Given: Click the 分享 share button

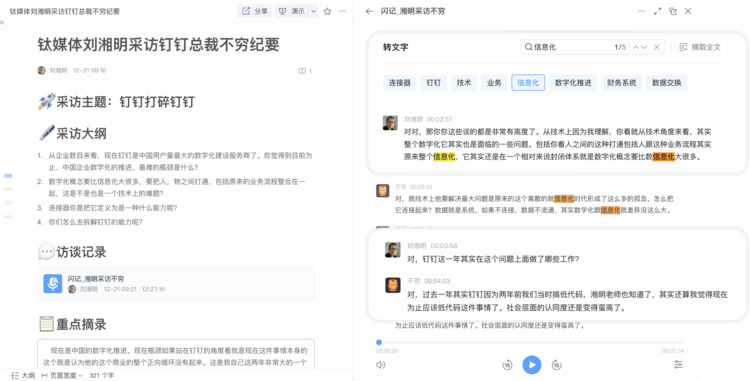Looking at the screenshot, I should (254, 11).
